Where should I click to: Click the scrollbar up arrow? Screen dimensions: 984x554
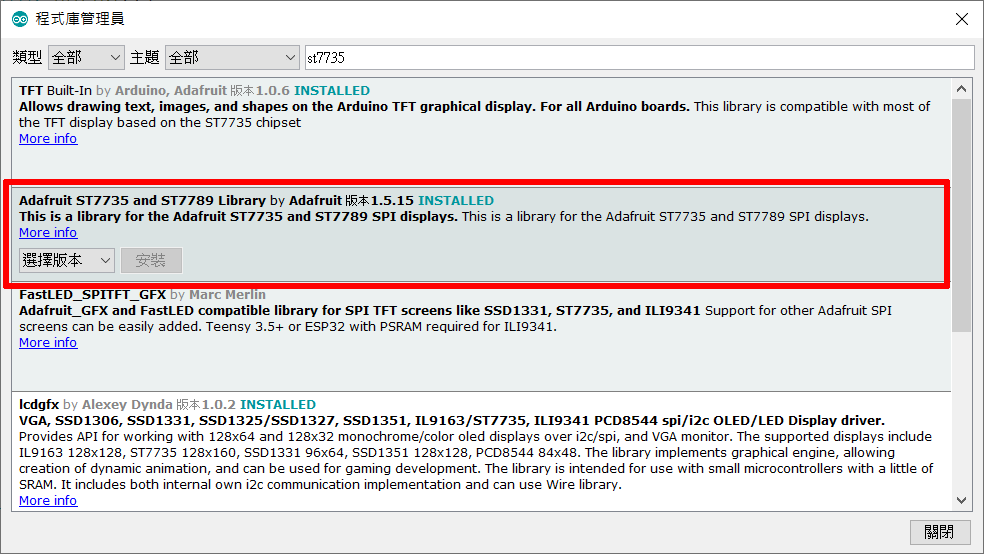tap(961, 89)
